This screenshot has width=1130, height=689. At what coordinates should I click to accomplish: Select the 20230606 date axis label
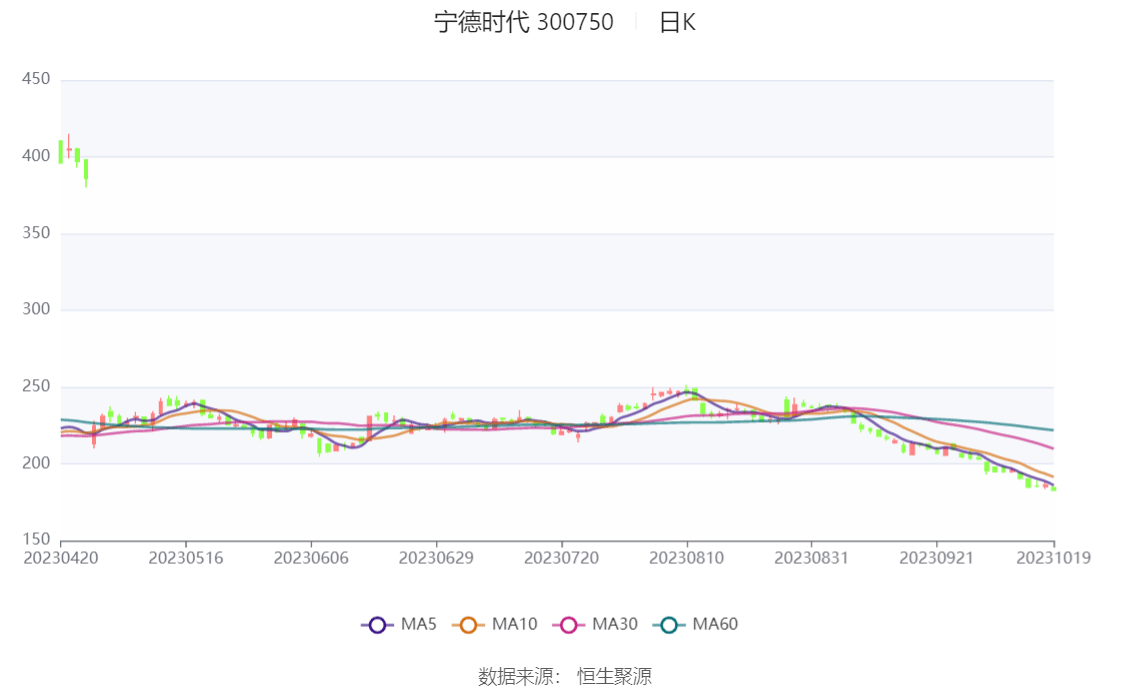click(311, 558)
